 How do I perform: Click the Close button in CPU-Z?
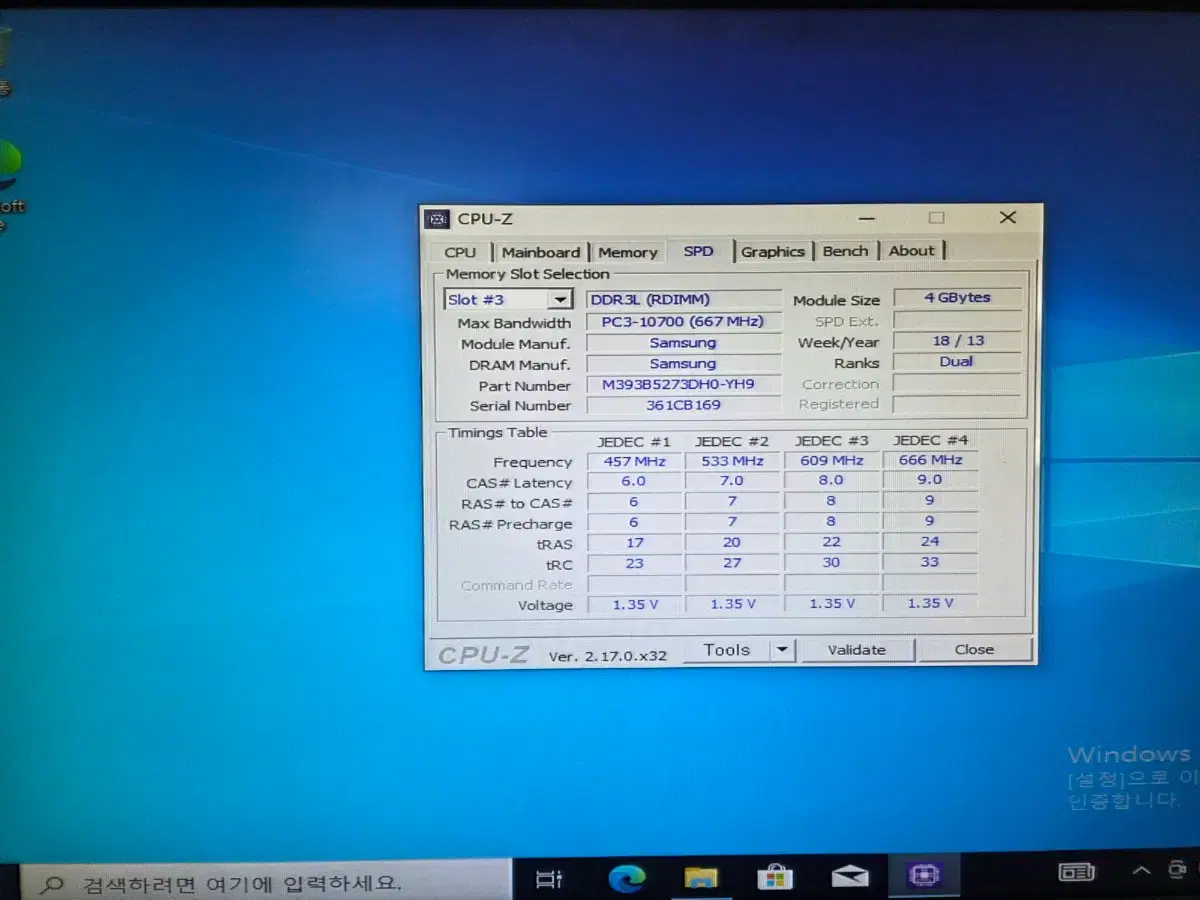pos(974,649)
